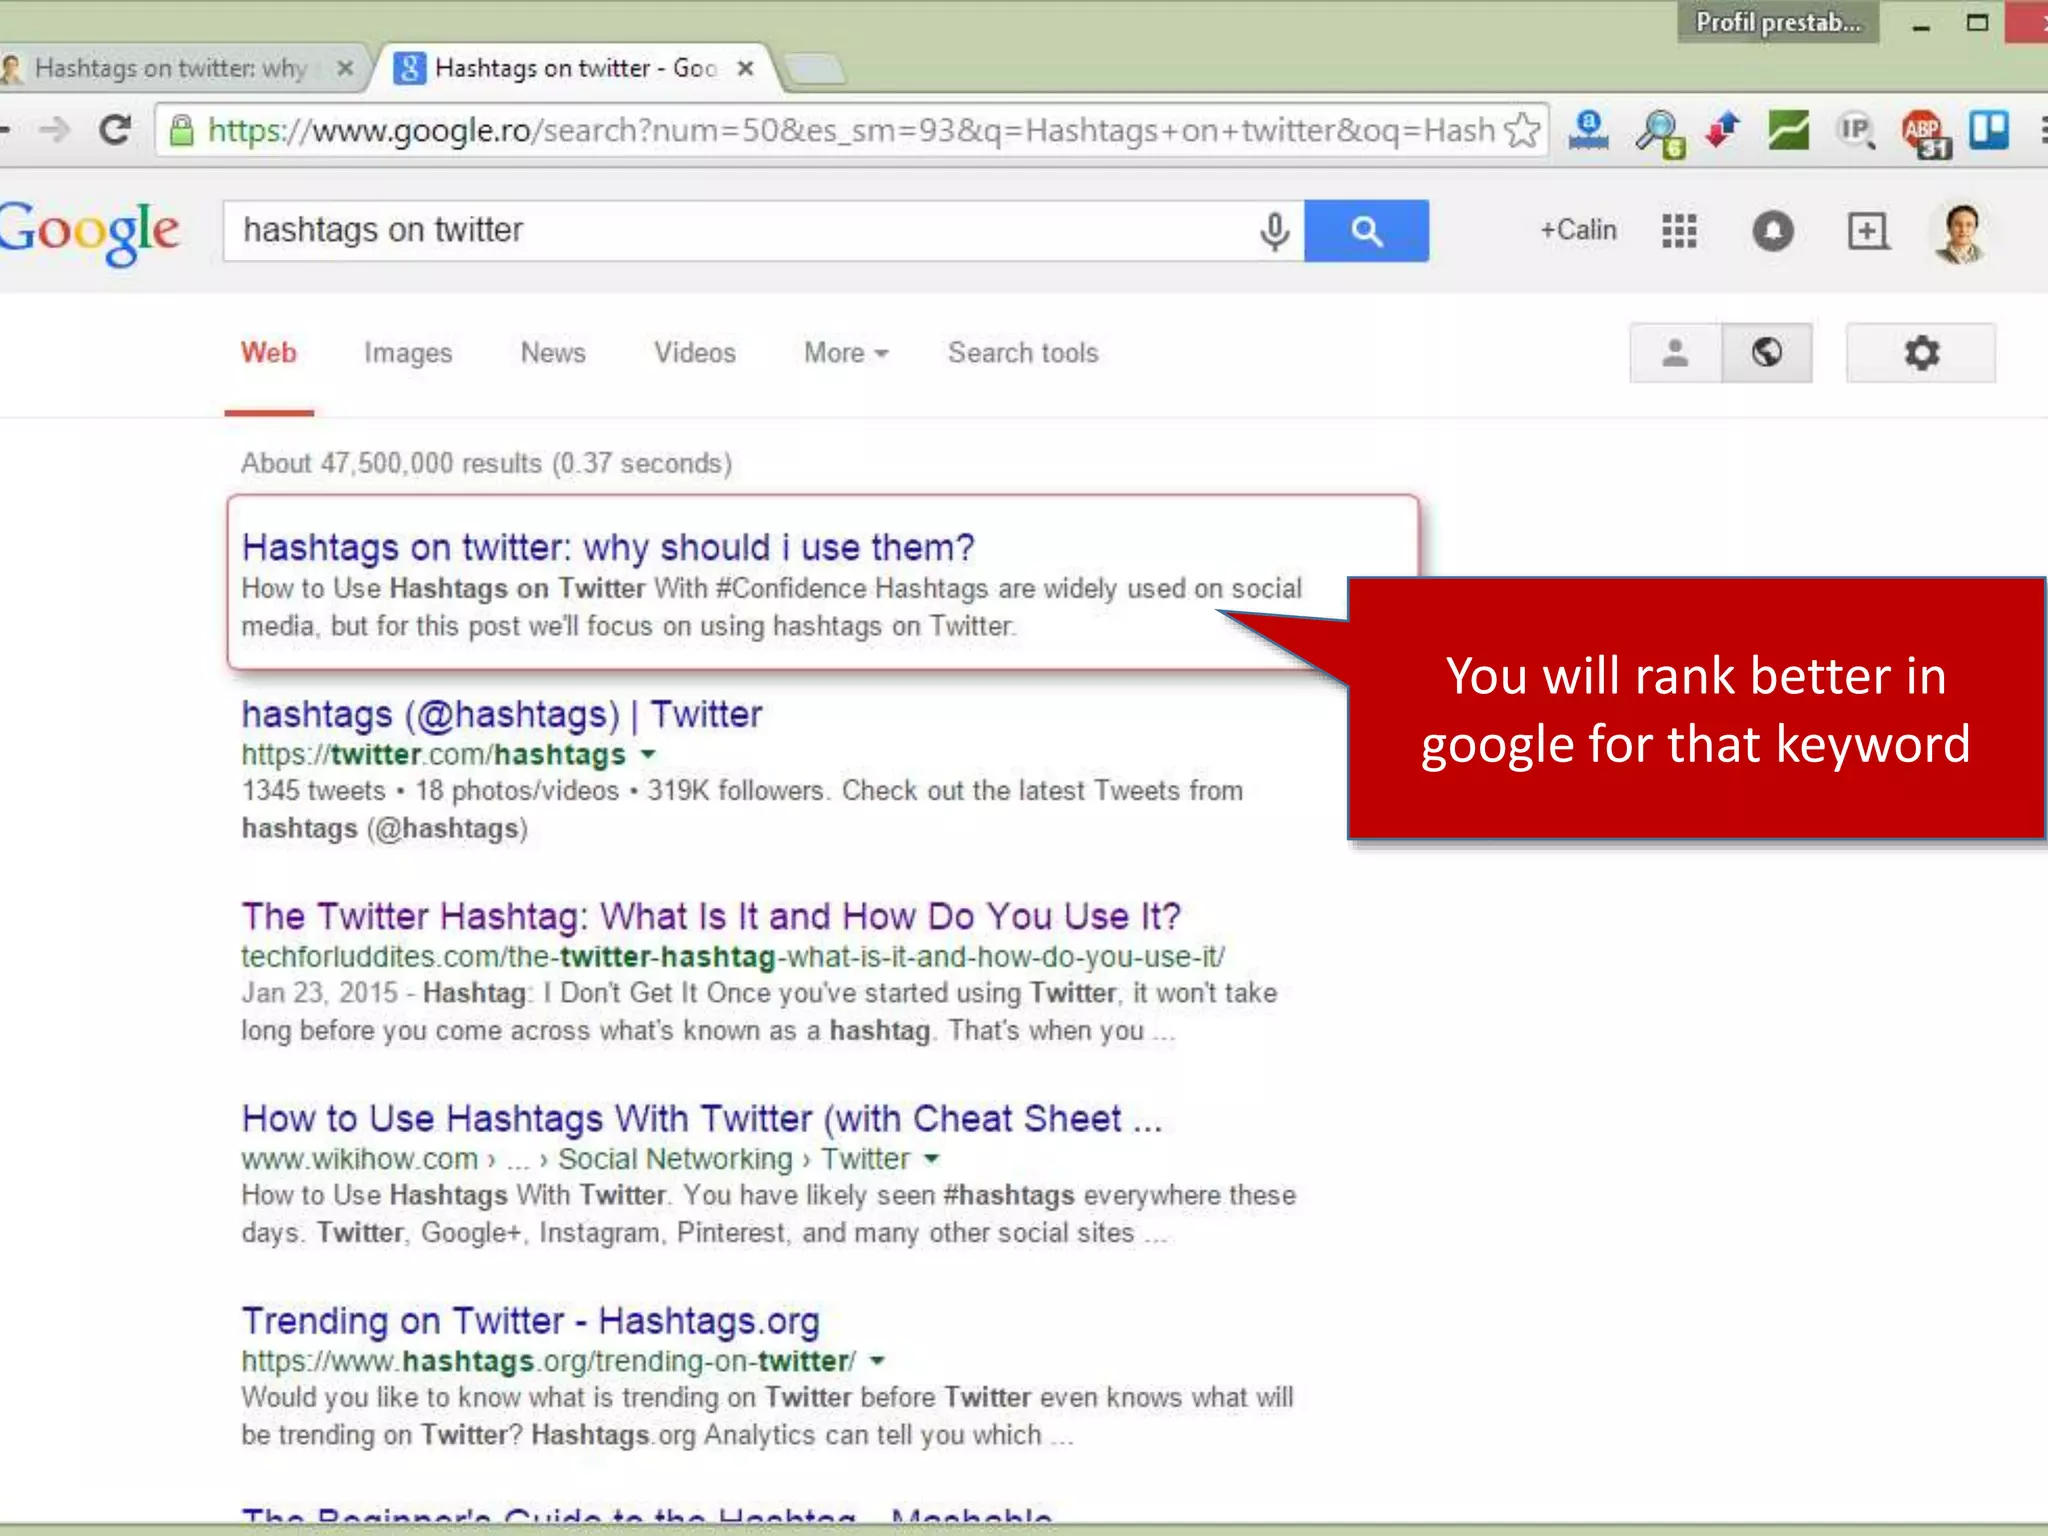Open the magnifier SEO extension icon
Viewport: 2048px width, 1536px height.
click(1659, 133)
